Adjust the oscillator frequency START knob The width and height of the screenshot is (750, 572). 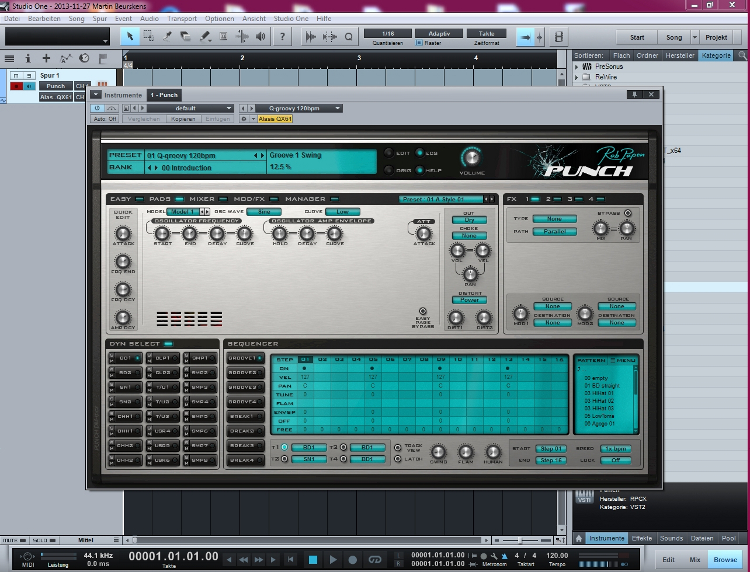click(x=162, y=233)
